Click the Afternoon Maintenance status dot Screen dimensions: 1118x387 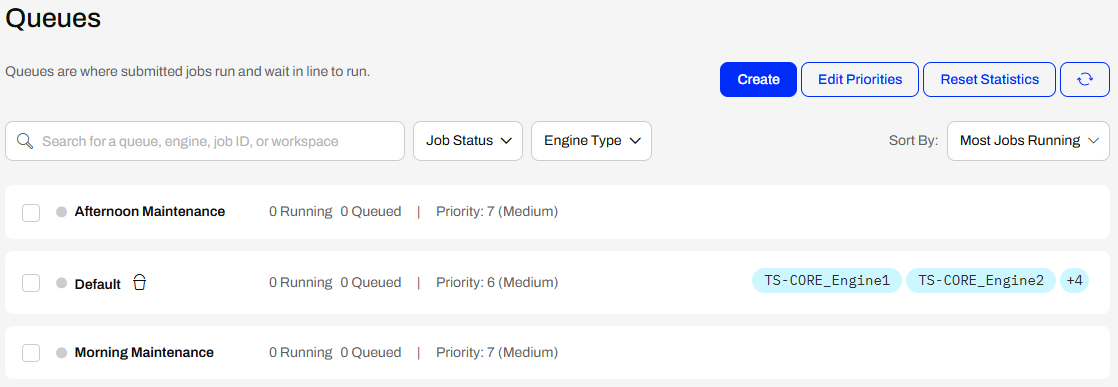click(x=61, y=212)
